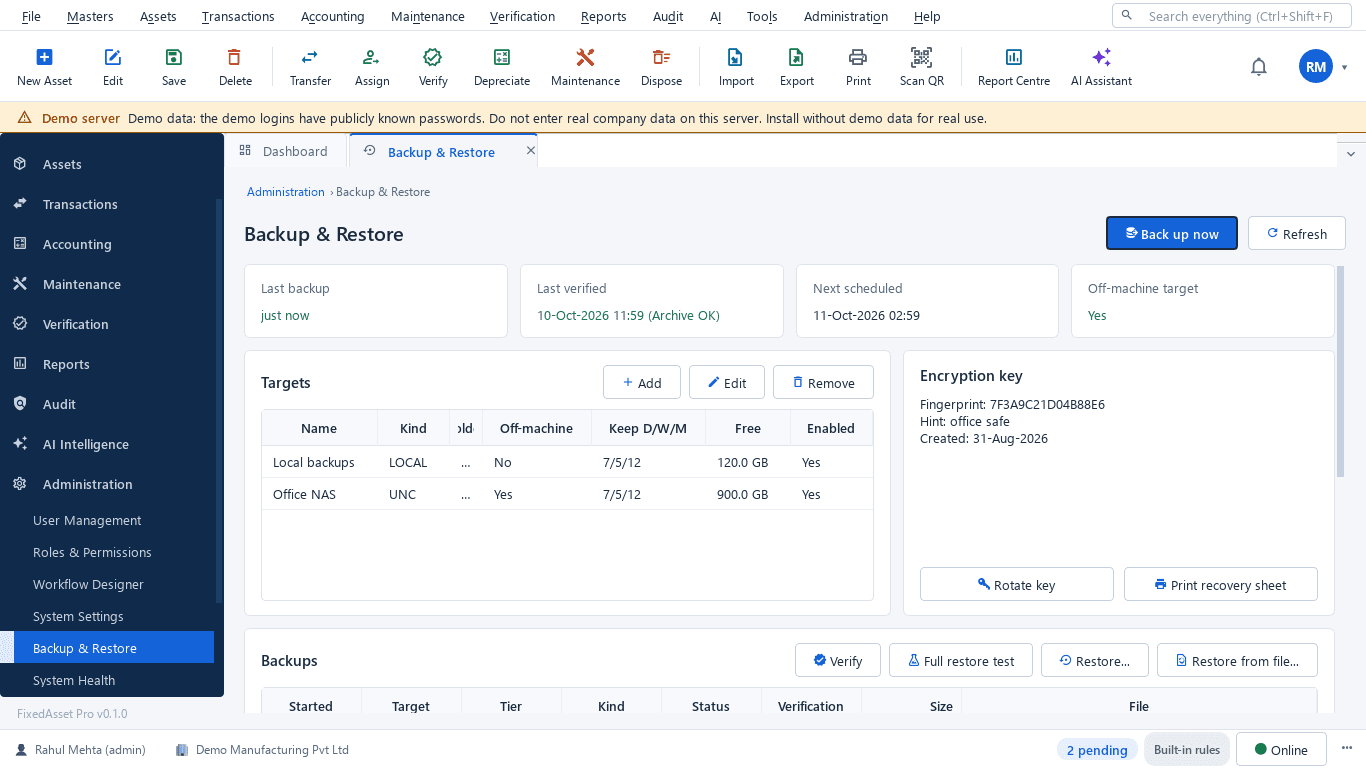Open the Assign tool
The width and height of the screenshot is (1366, 768).
pos(372,67)
